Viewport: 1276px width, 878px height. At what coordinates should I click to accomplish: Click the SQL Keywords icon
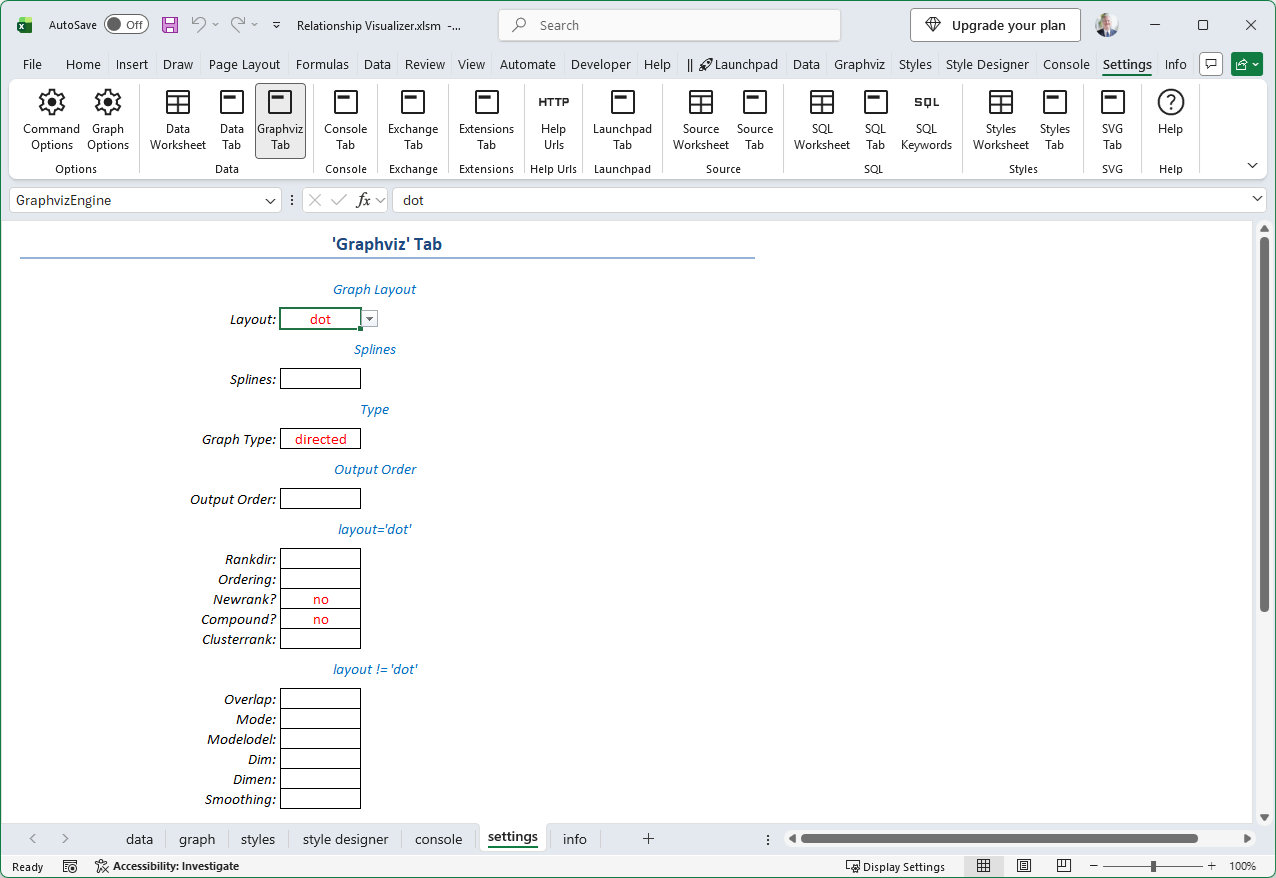(927, 102)
